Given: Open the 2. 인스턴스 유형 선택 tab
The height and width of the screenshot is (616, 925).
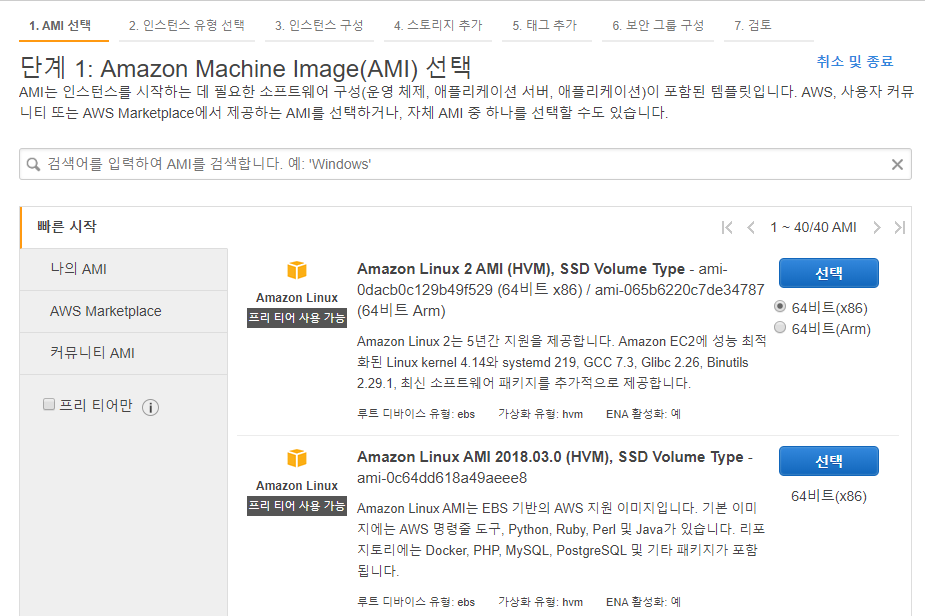Looking at the screenshot, I should tap(186, 26).
